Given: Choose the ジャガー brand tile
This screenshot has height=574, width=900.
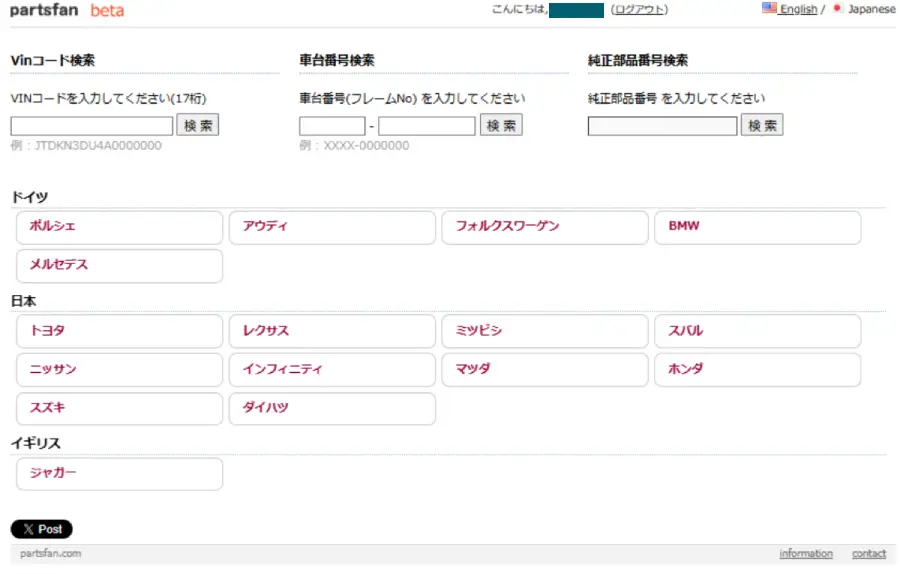Looking at the screenshot, I should pyautogui.click(x=119, y=474).
